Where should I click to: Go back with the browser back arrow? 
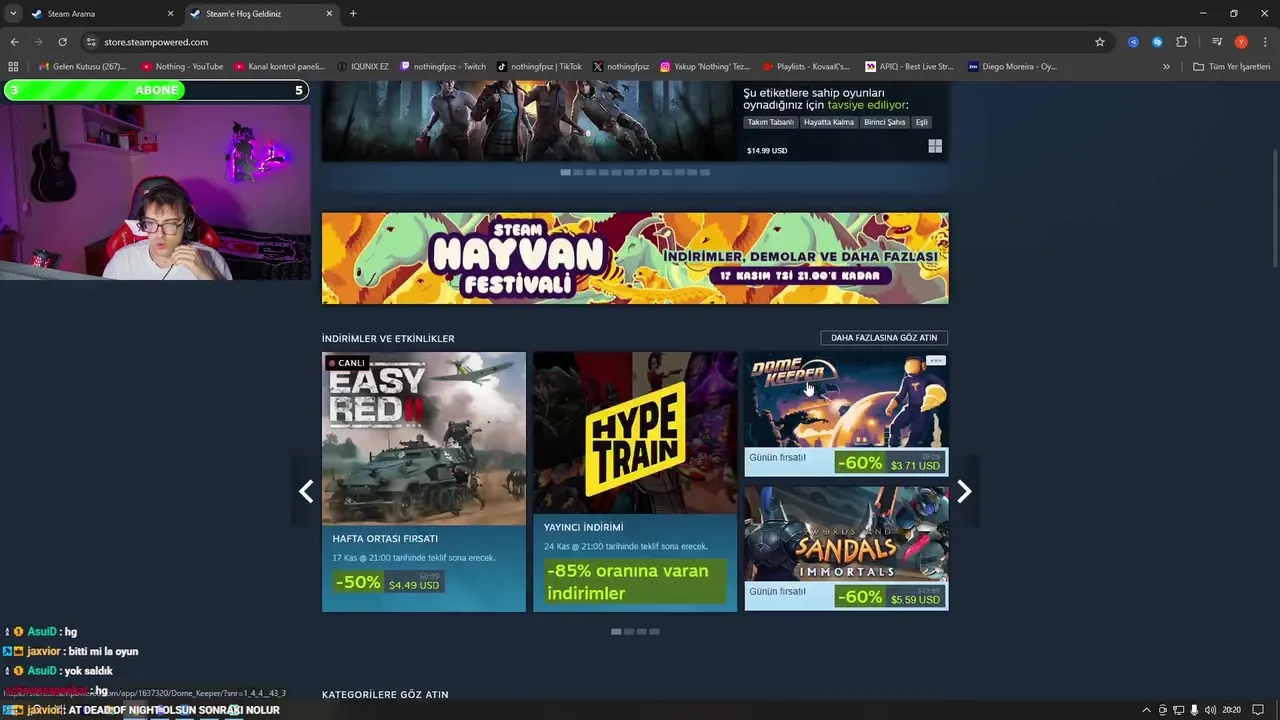(x=14, y=42)
